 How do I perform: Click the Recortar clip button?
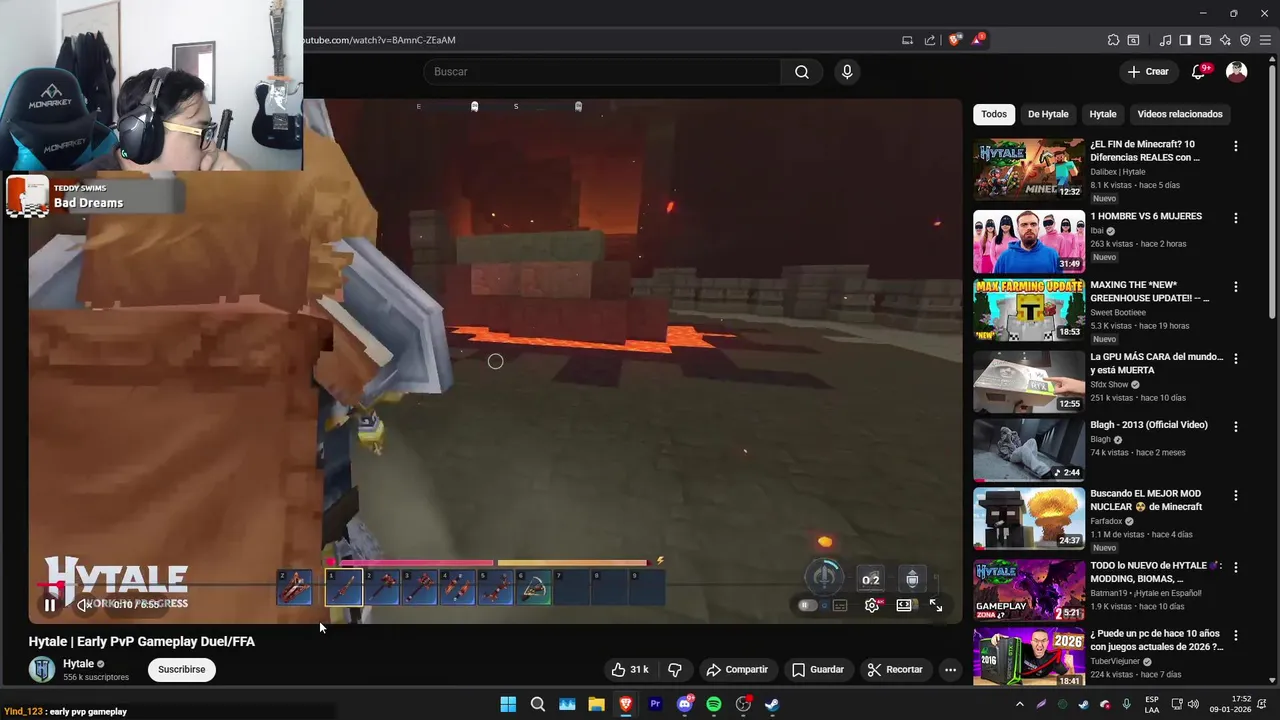point(895,670)
